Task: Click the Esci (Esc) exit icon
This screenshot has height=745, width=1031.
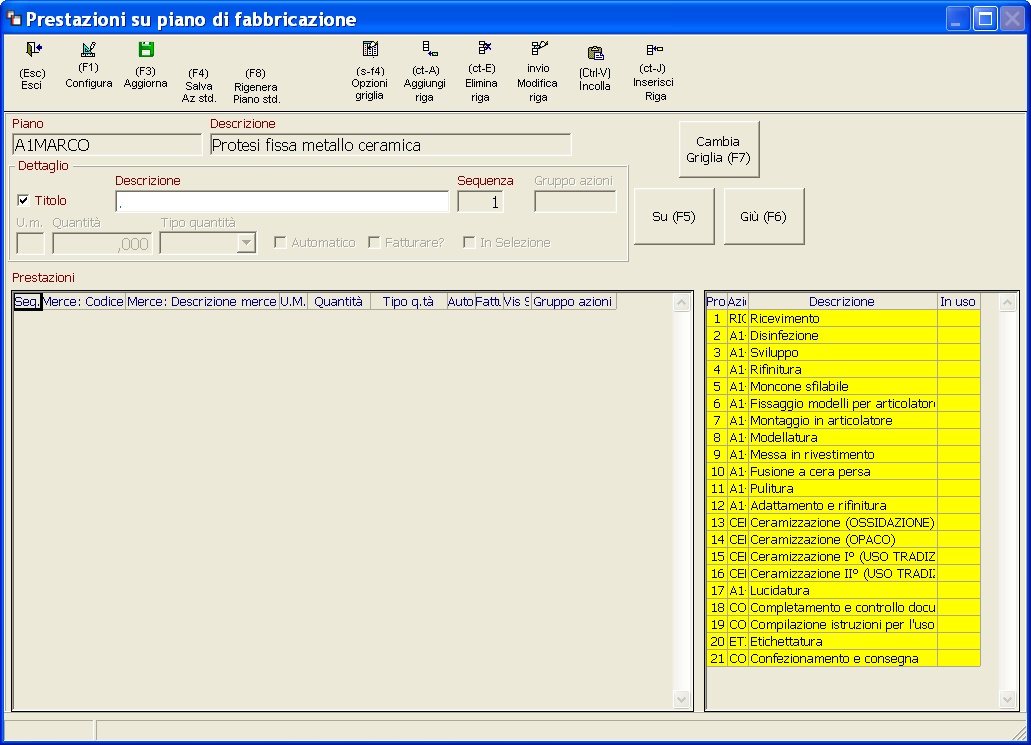Action: coord(32,50)
